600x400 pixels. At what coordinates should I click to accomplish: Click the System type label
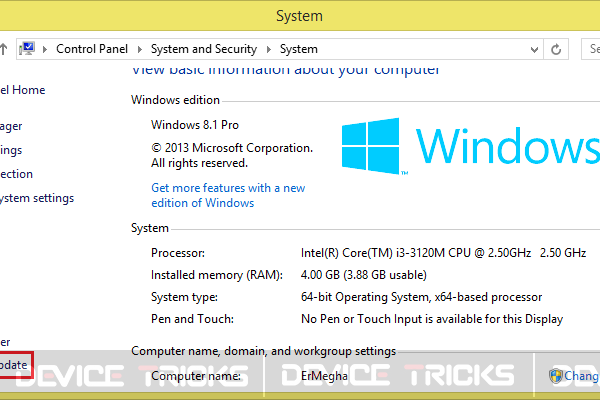coord(184,297)
